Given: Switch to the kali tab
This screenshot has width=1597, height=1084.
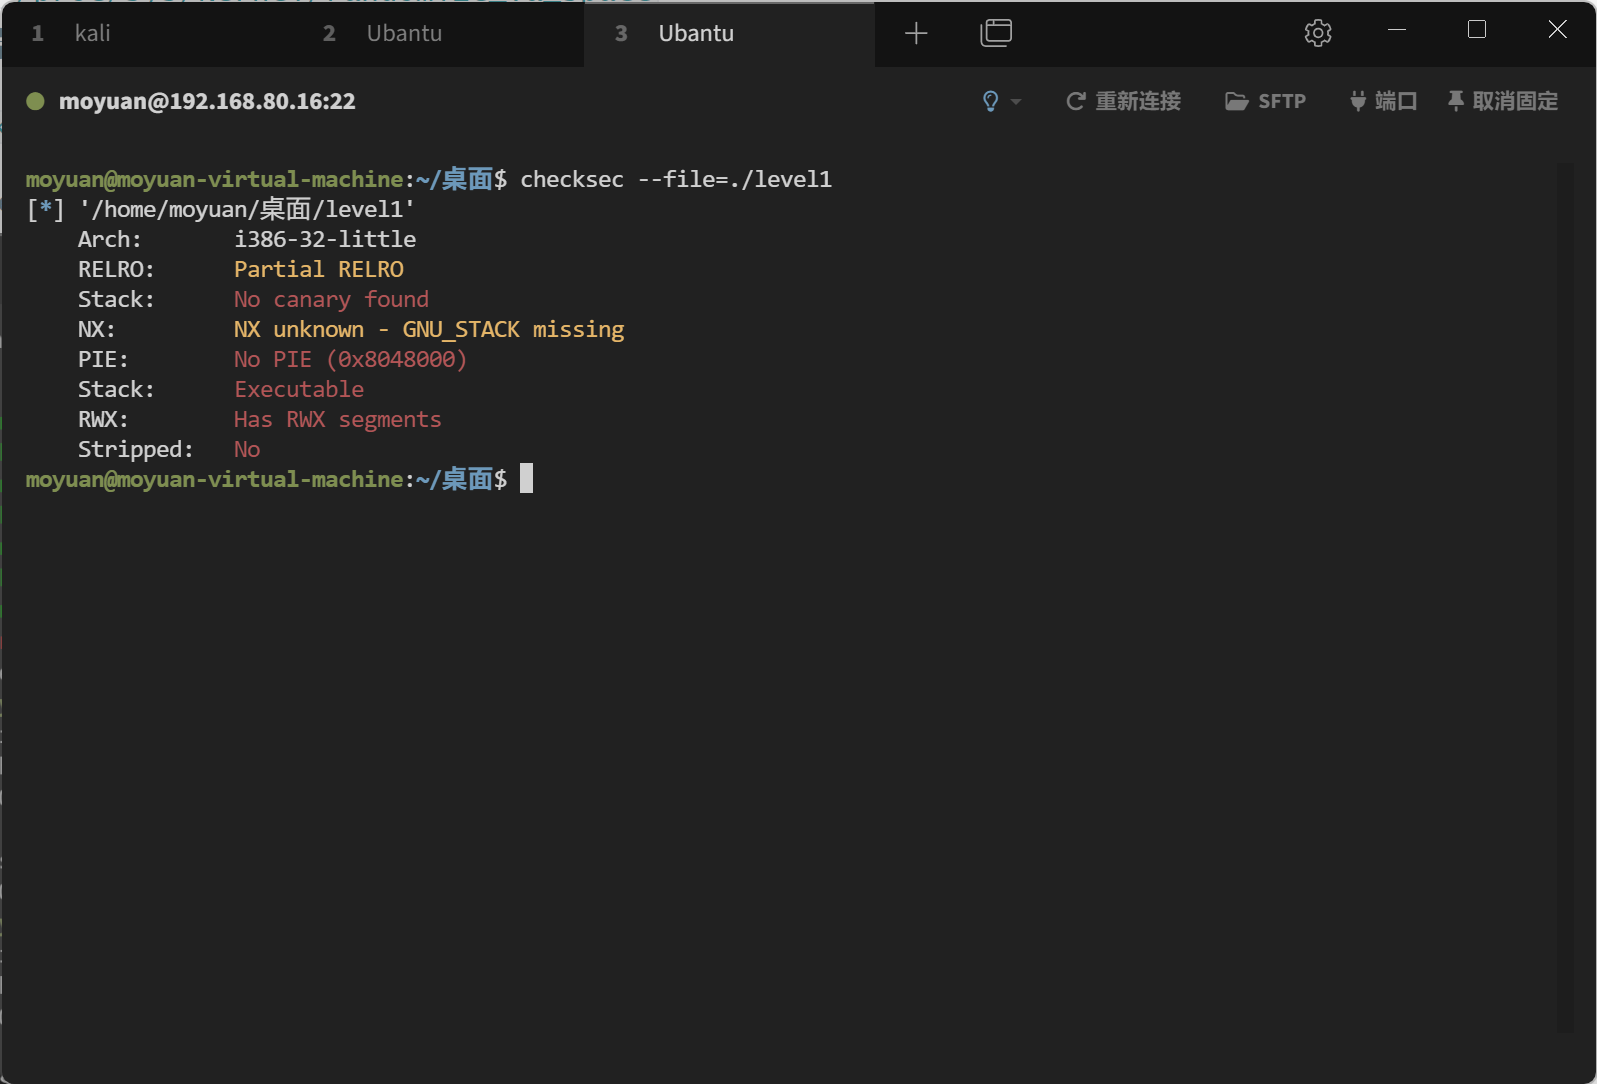Looking at the screenshot, I should (92, 33).
